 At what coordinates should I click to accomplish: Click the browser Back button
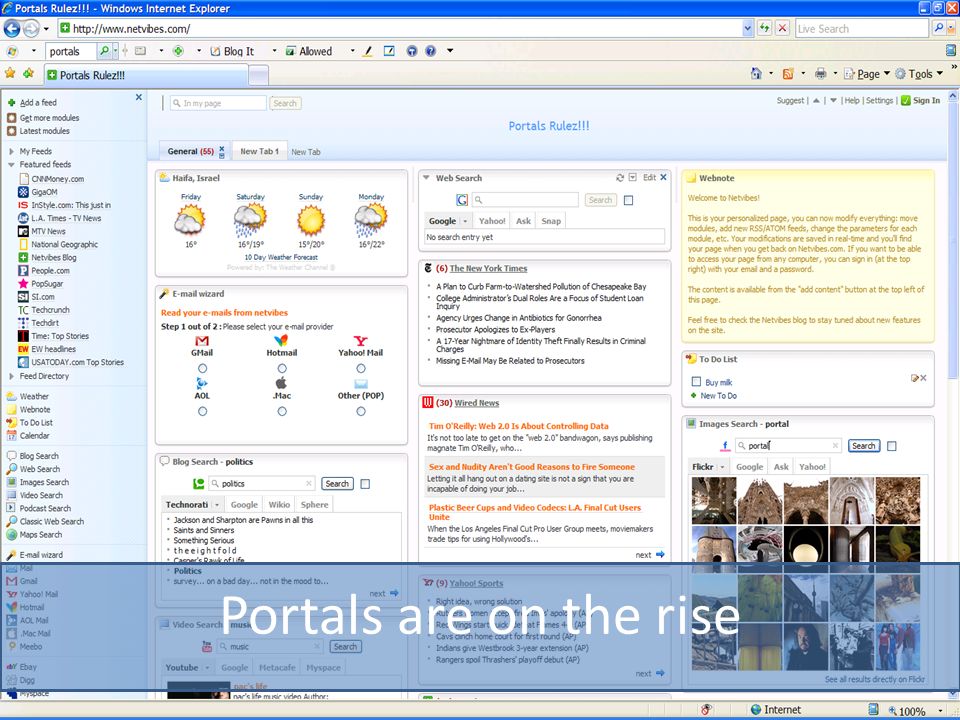pos(12,28)
